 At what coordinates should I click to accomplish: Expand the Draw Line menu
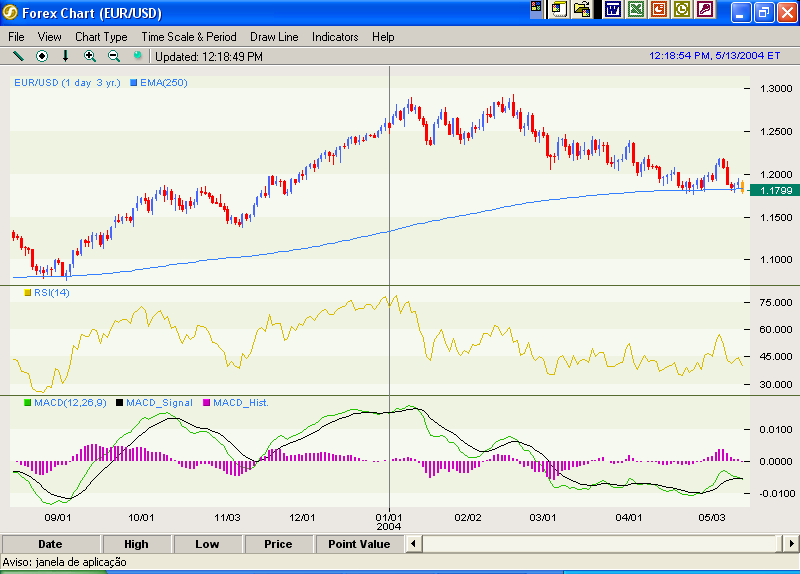pos(274,37)
